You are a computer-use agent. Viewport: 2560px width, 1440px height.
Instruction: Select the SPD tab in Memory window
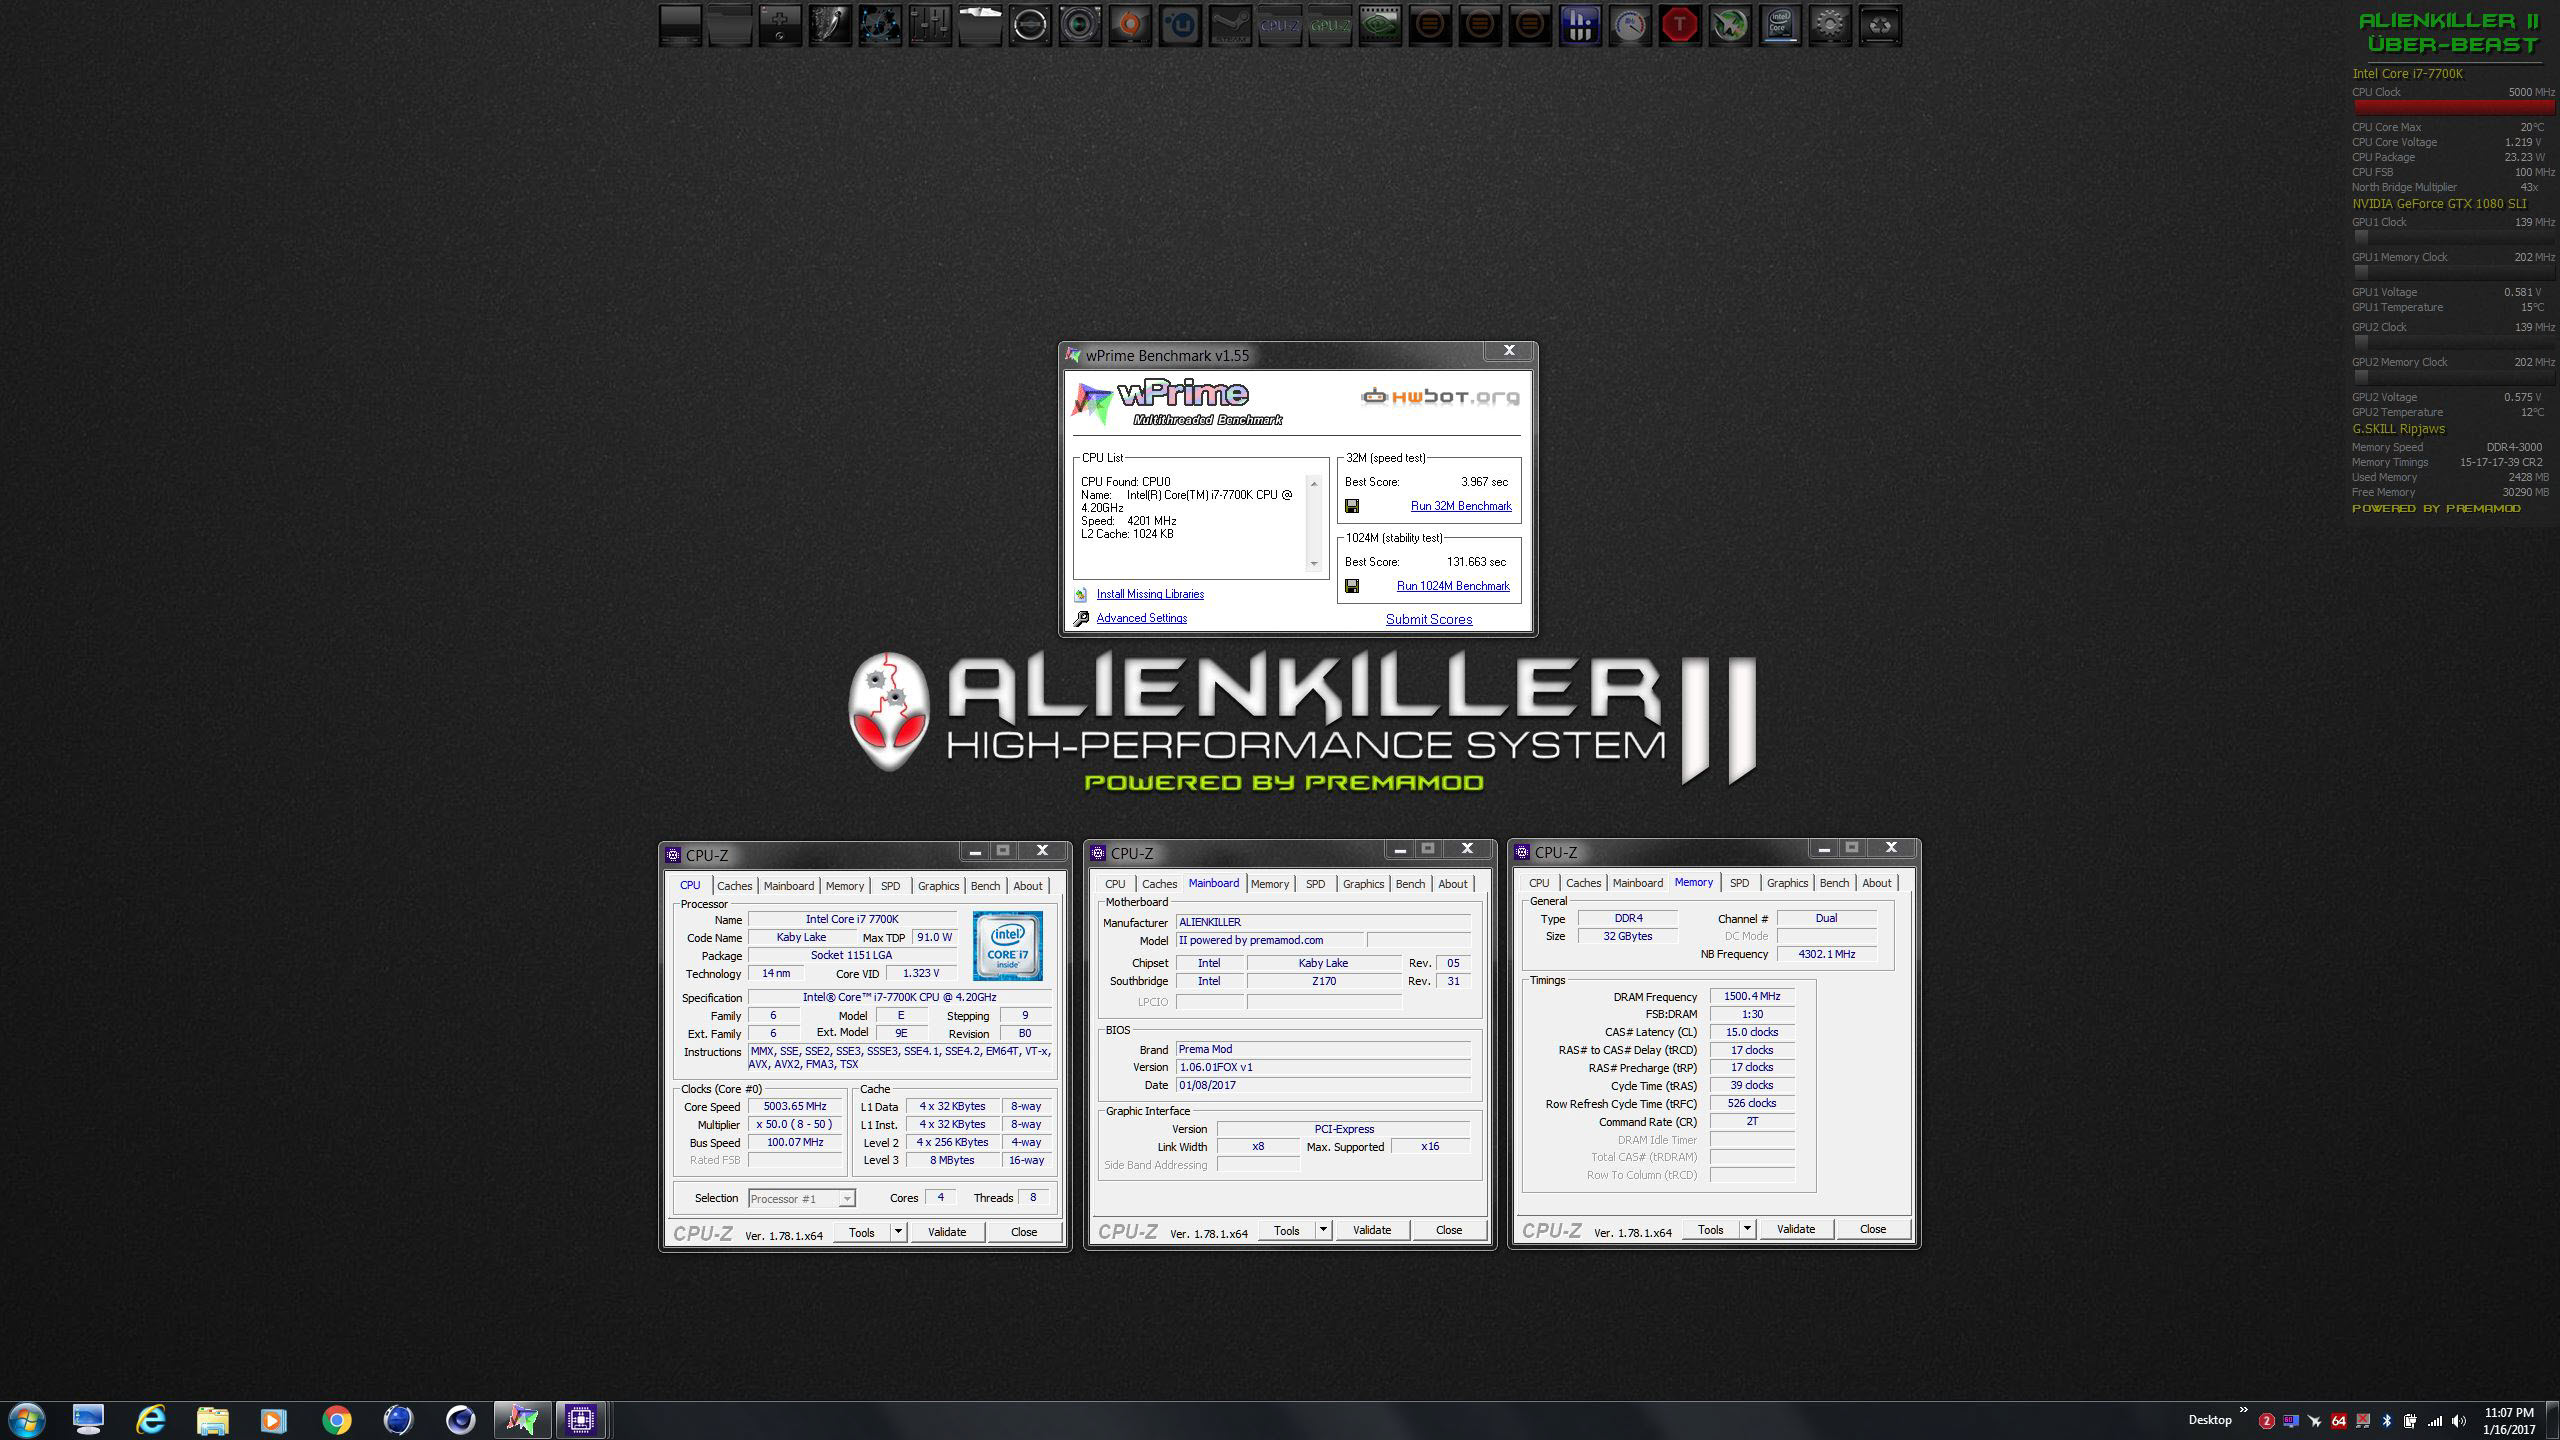1739,883
